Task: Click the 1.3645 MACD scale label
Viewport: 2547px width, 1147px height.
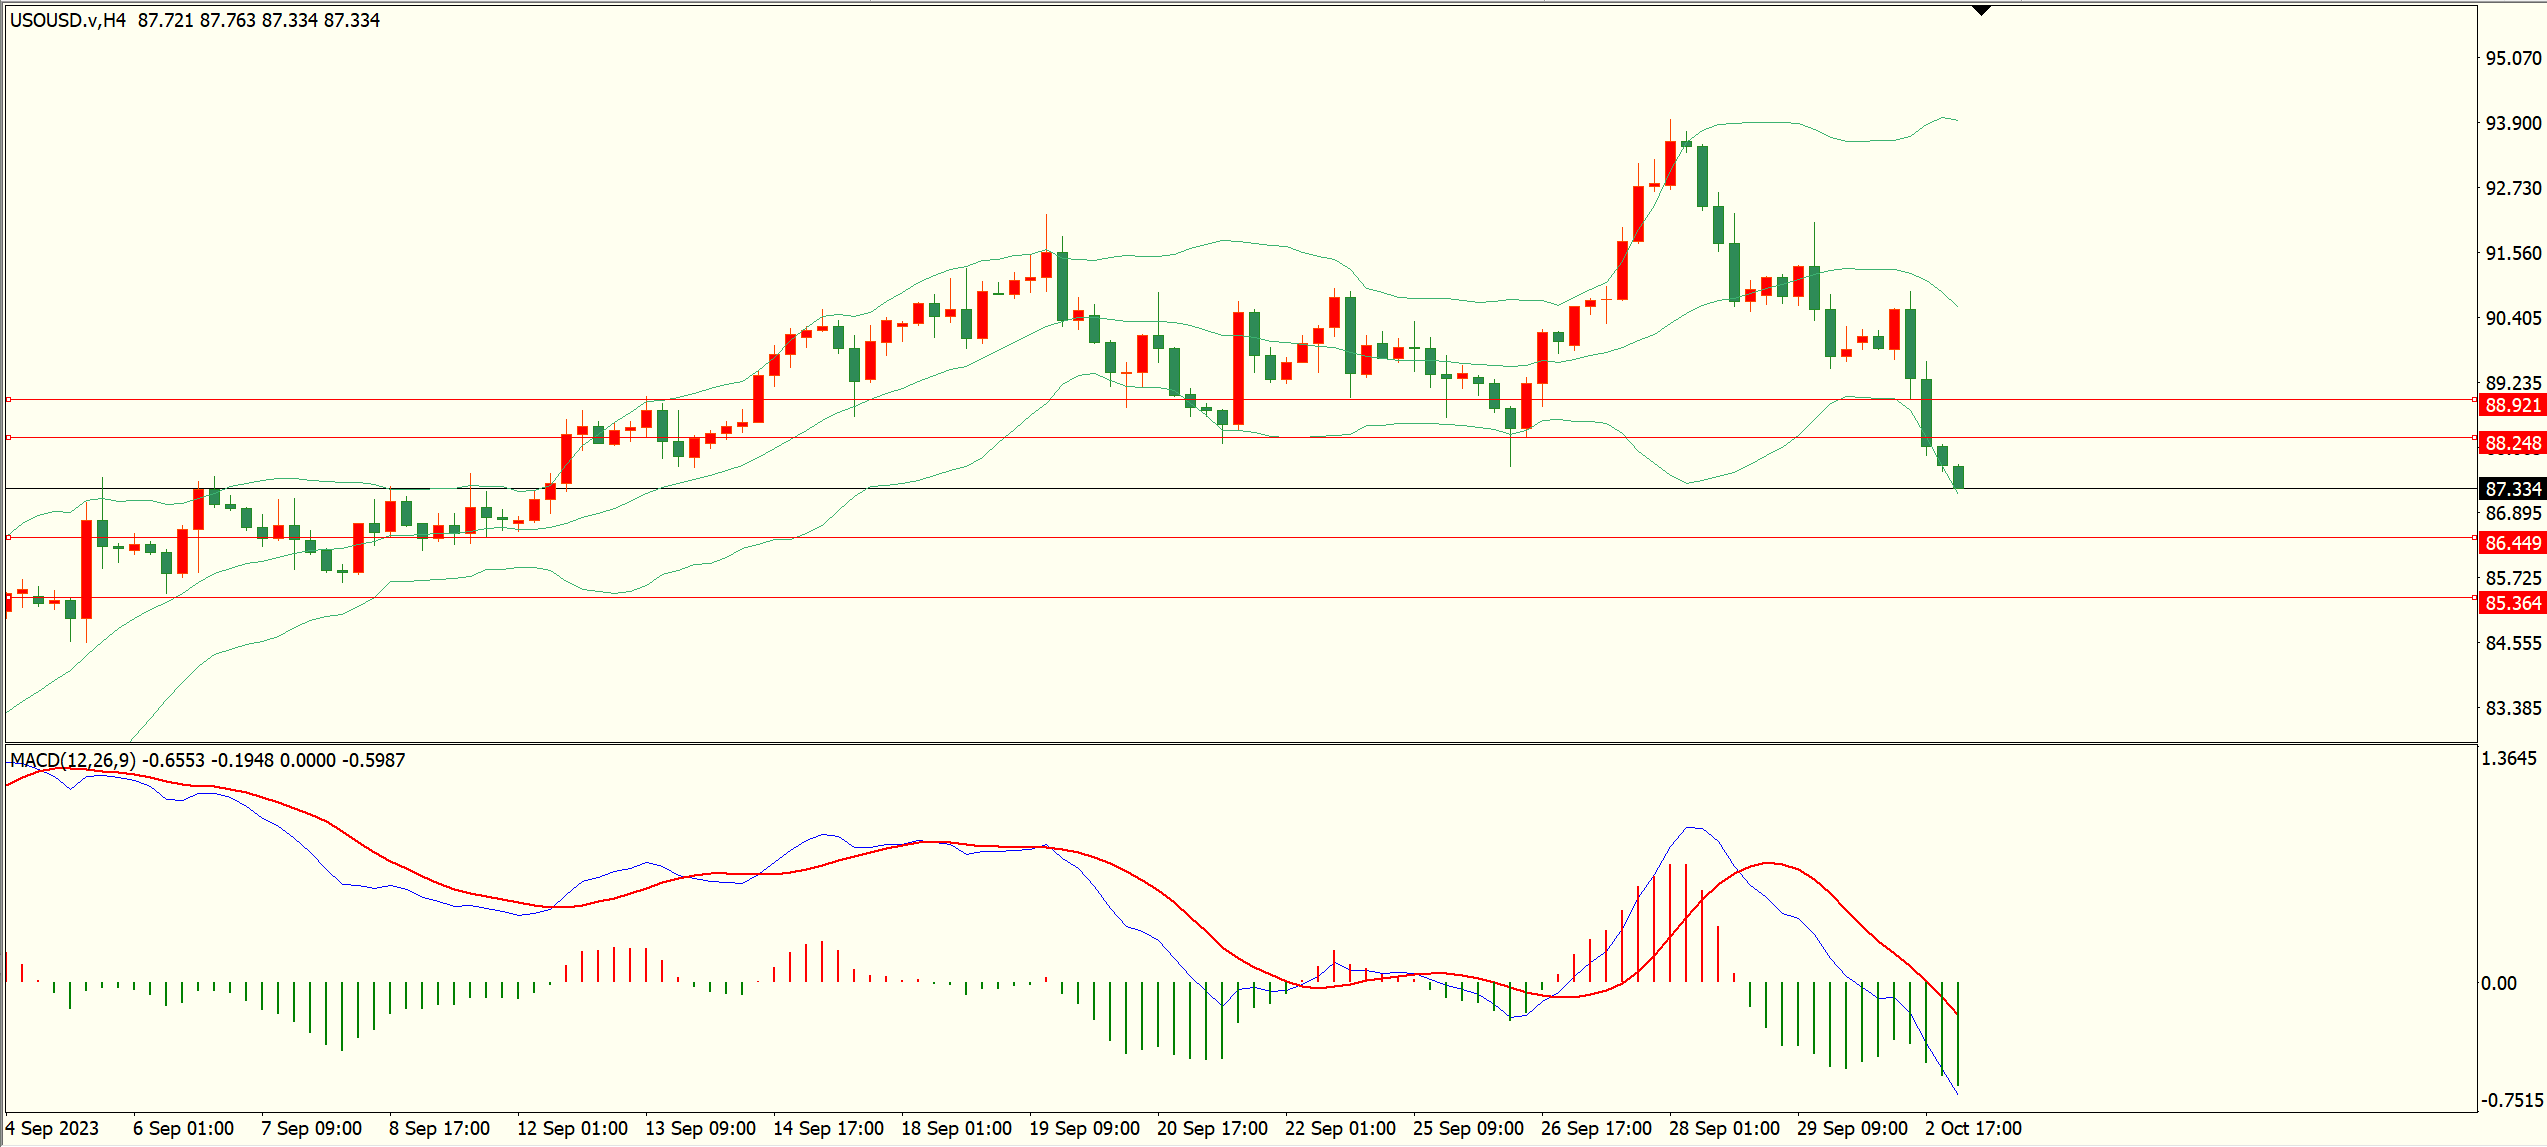Action: pos(2510,758)
